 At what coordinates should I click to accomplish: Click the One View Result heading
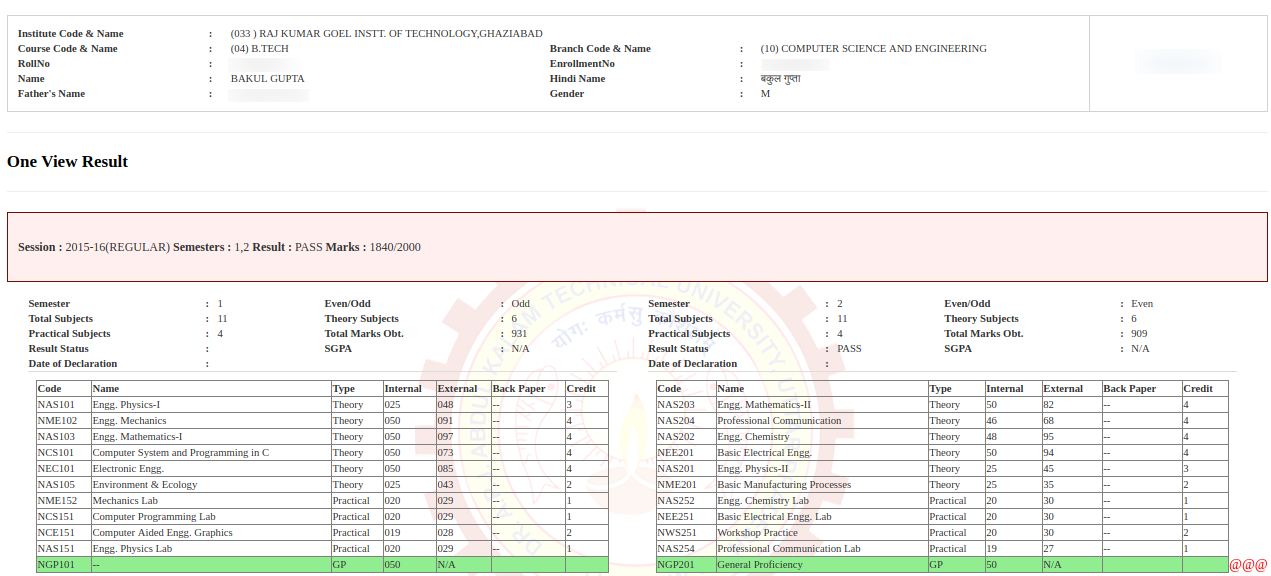(x=67, y=162)
